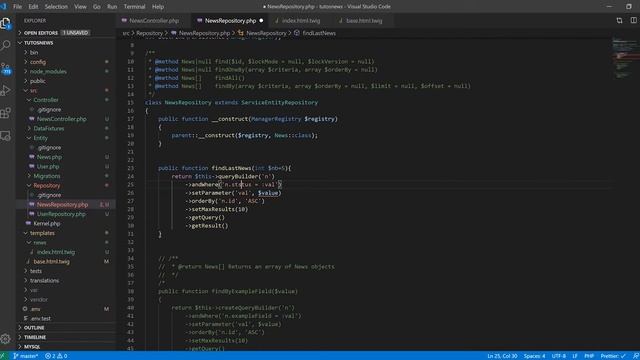Open the Terminal menu
The image size is (640, 360).
pos(134,7)
